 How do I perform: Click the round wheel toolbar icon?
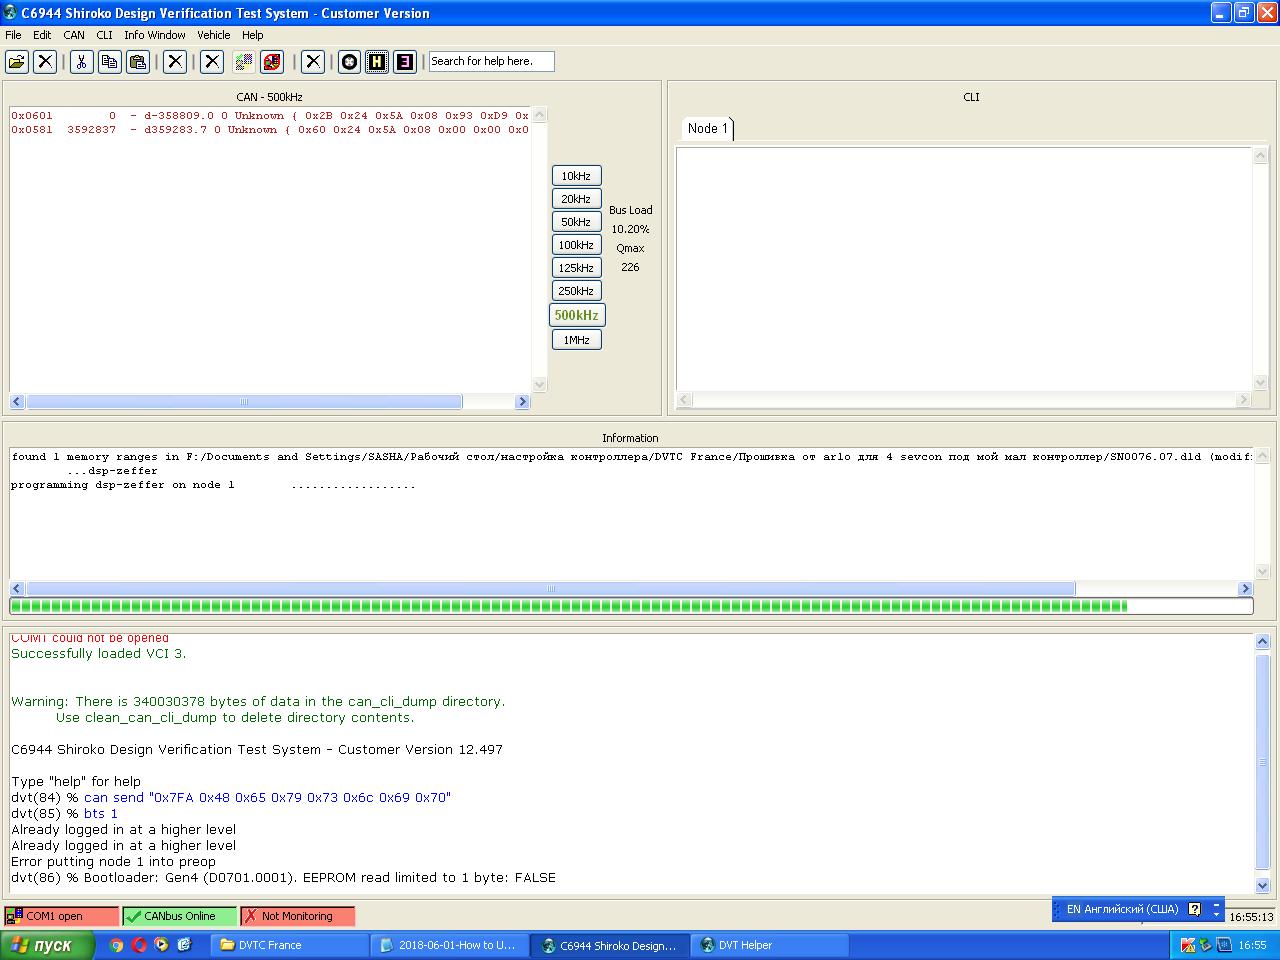349,62
